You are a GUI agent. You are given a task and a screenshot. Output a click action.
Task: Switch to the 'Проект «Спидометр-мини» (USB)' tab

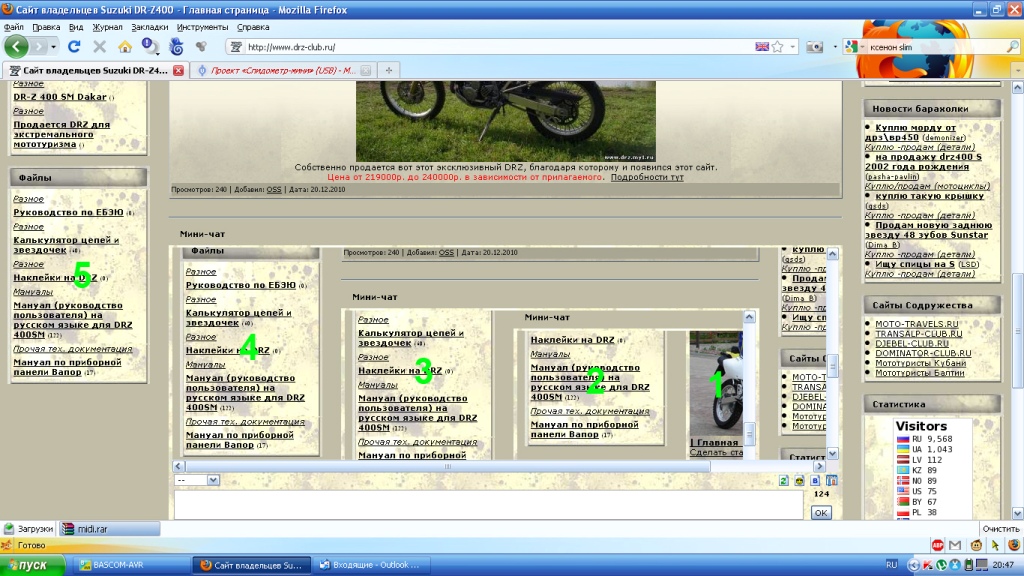tap(283, 71)
